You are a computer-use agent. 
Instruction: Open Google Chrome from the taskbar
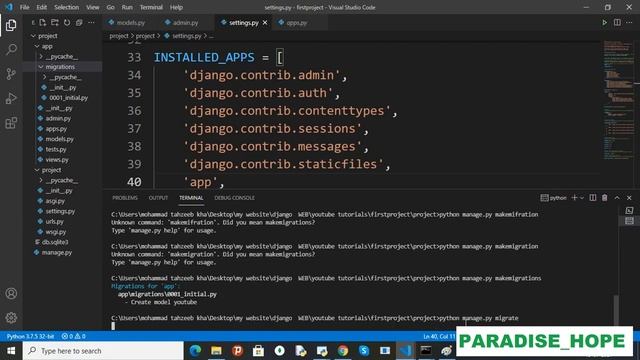[343, 351]
